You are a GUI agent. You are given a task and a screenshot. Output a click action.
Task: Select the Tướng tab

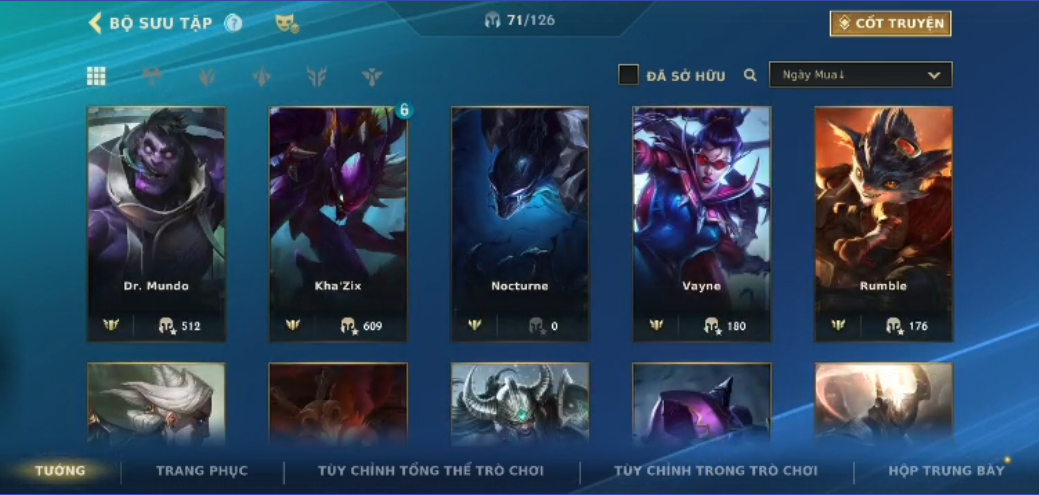(60, 470)
